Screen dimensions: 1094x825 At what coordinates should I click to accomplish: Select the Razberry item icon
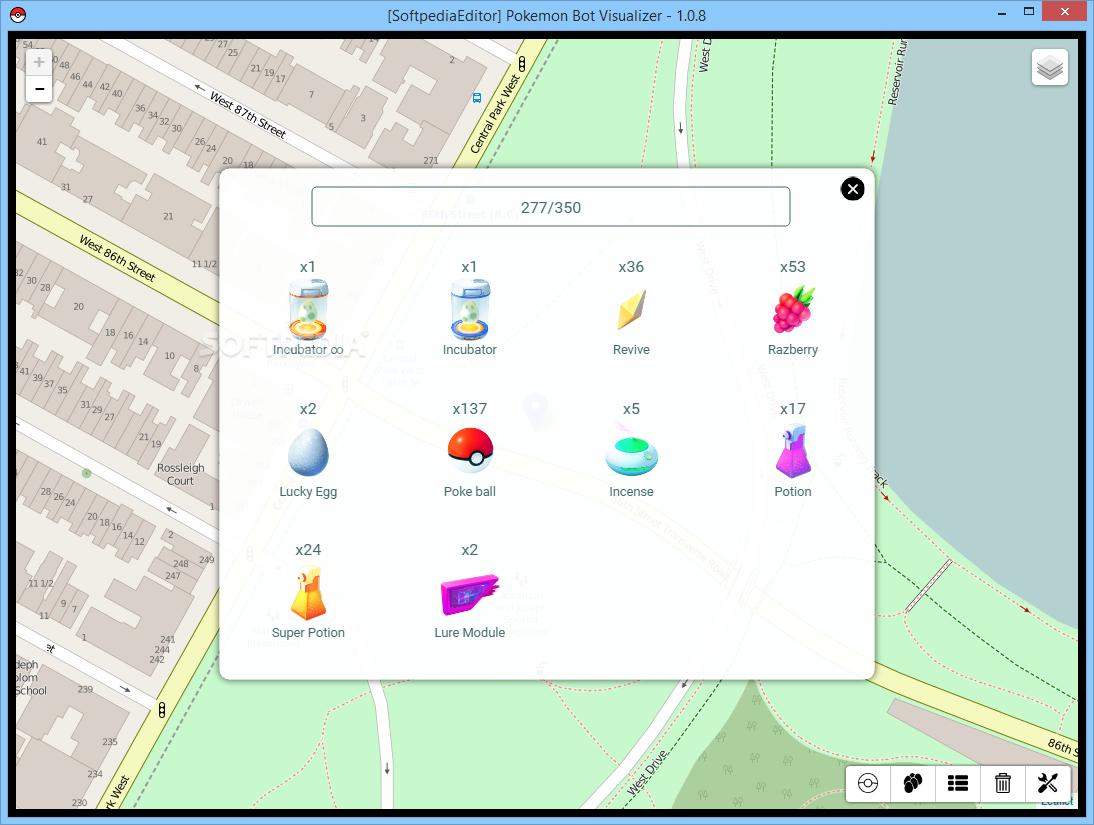(x=793, y=309)
